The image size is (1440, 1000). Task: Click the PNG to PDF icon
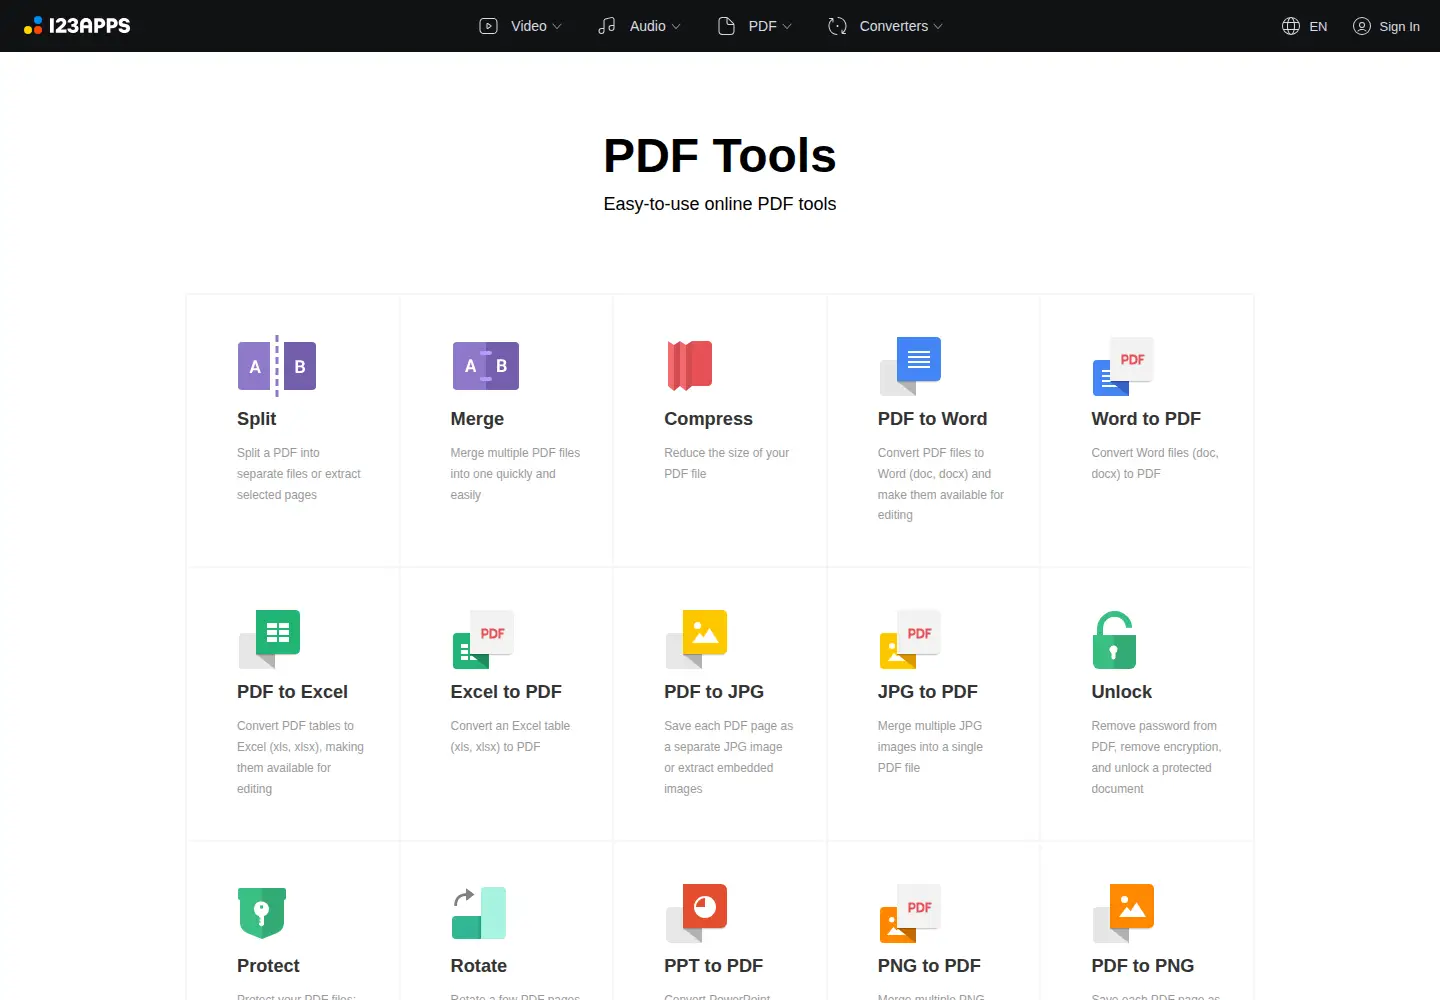[x=910, y=913]
